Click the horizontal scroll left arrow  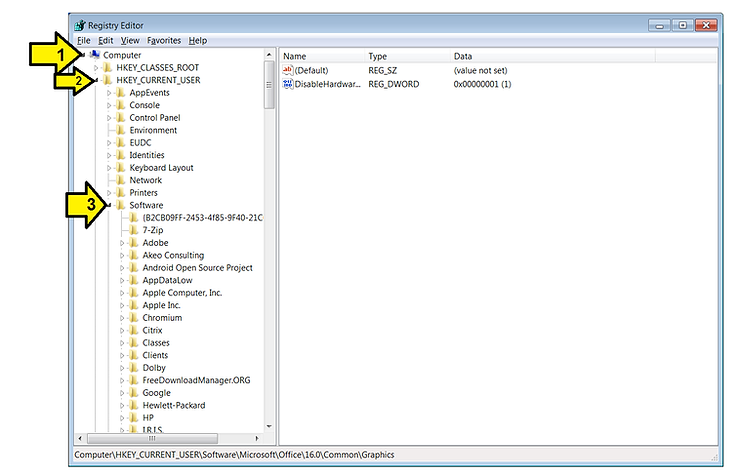click(x=80, y=439)
